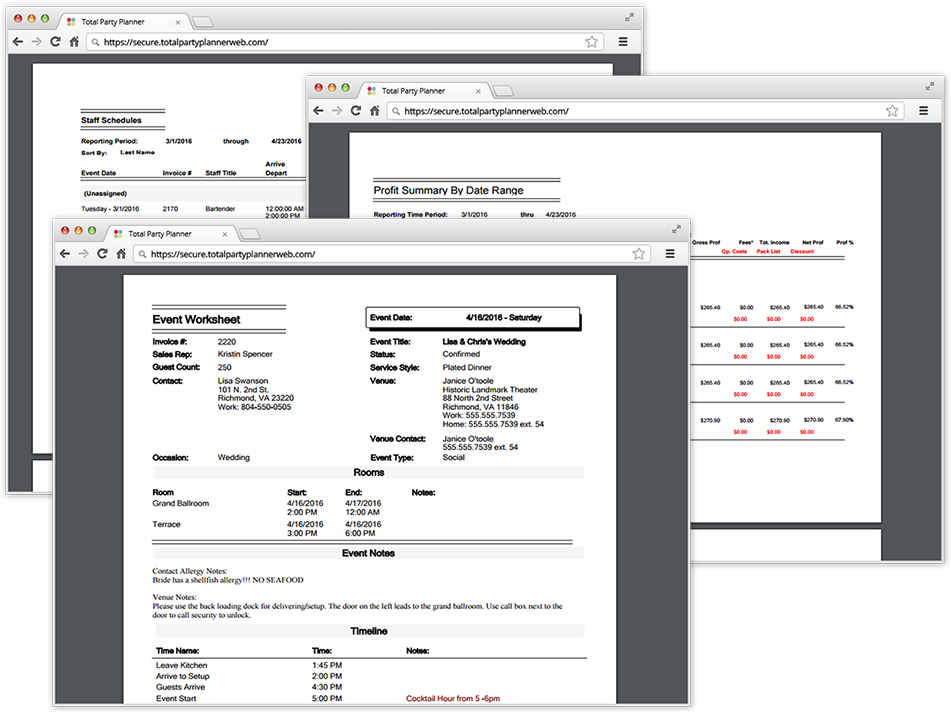The width and height of the screenshot is (951, 726).
Task: Go forward in the Profit Summary browser window
Action: click(x=337, y=111)
